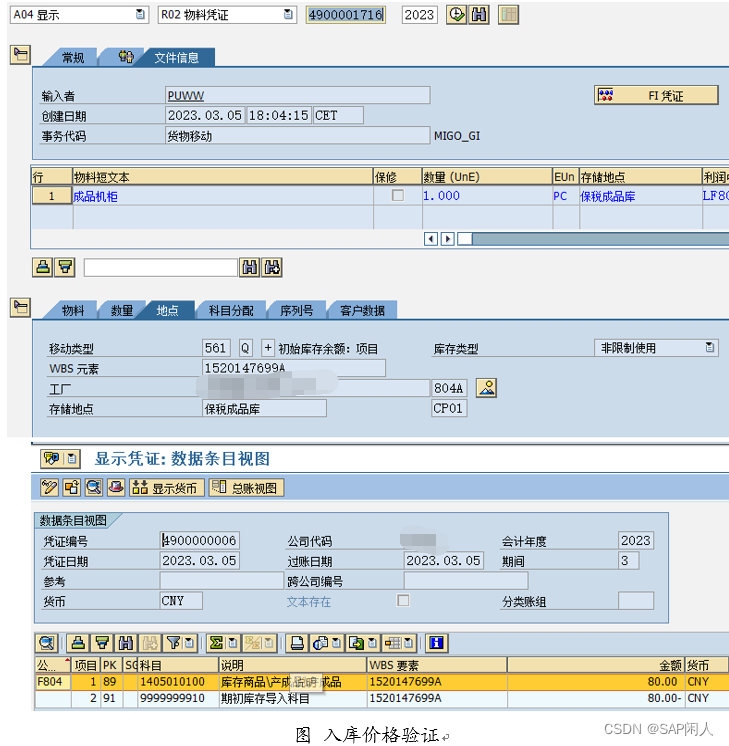
Task: Select the 期初库存导入科目 line item row
Action: point(381,698)
